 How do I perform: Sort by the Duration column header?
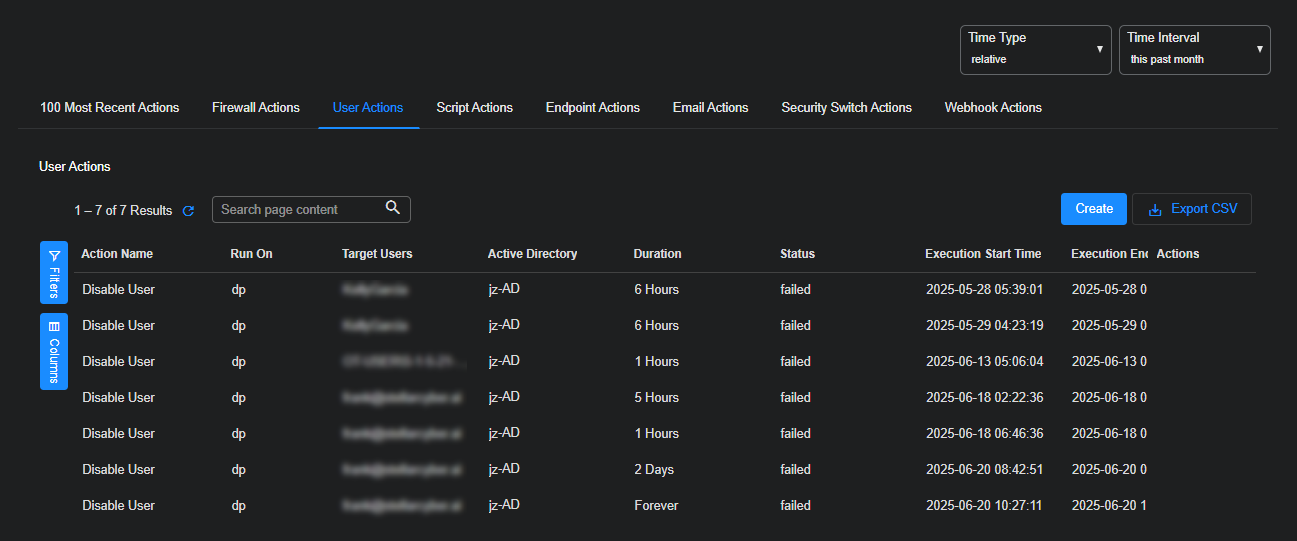tap(657, 254)
